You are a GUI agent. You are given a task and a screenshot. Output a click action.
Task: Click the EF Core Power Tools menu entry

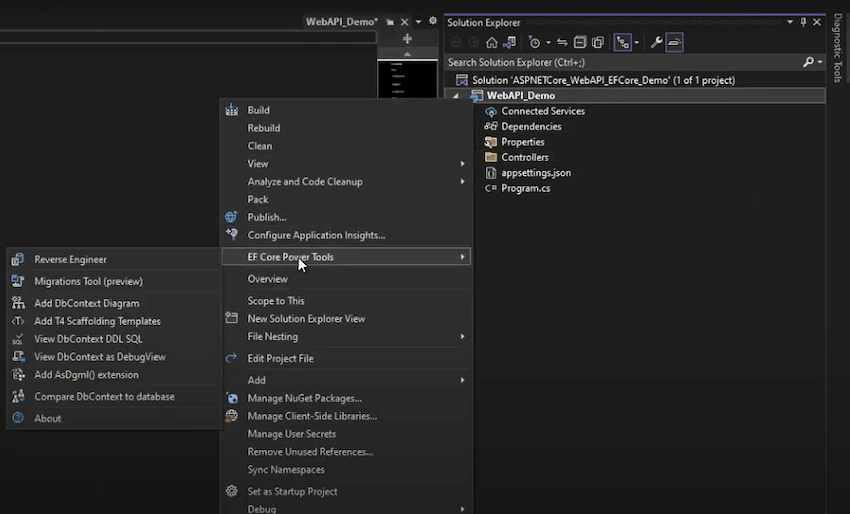[346, 257]
